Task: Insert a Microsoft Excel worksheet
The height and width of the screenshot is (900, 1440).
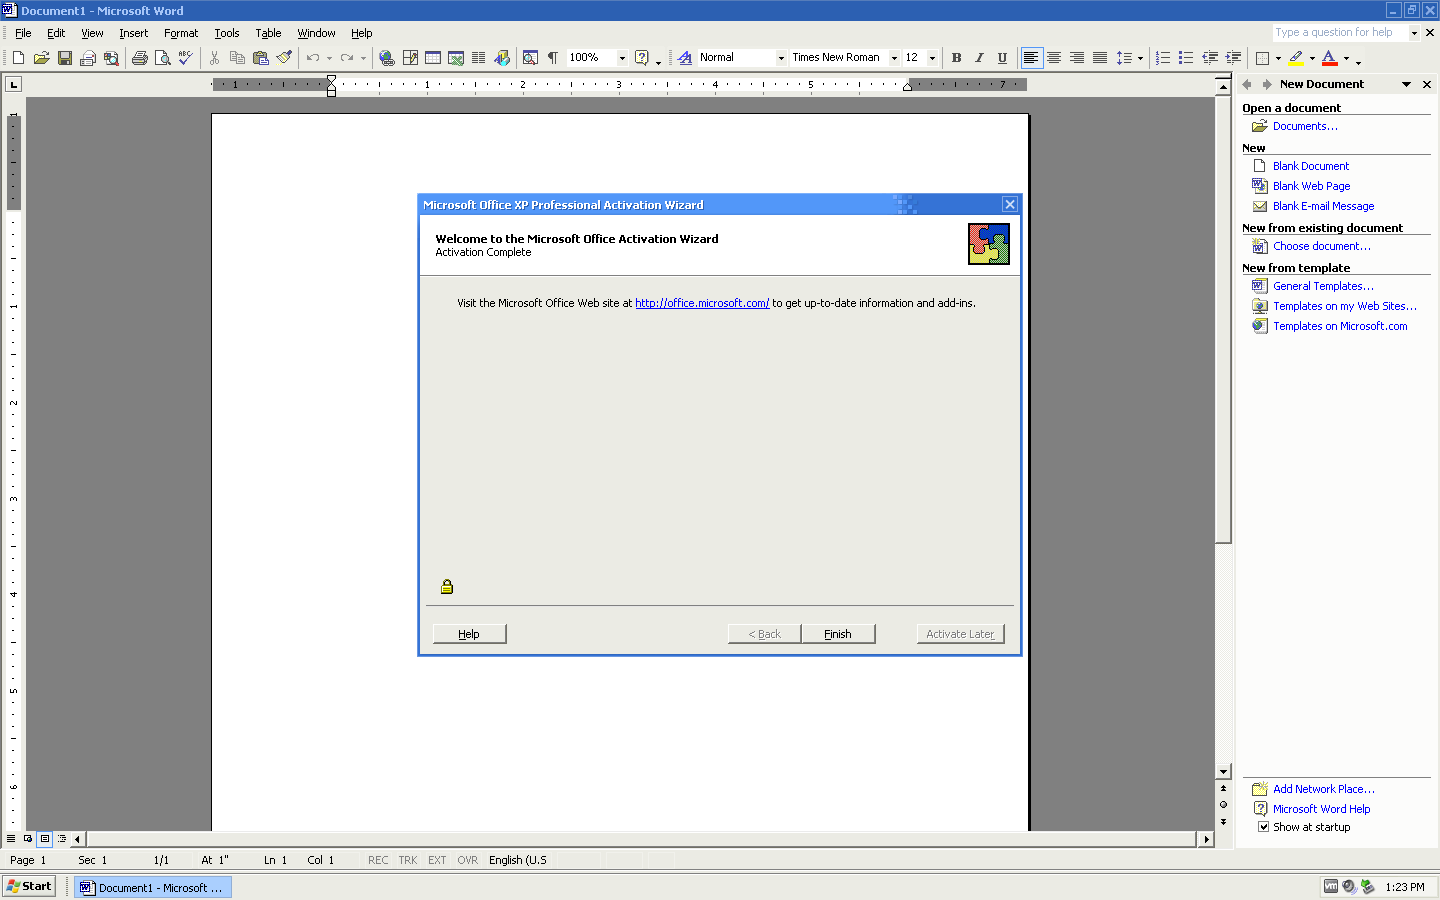Action: click(455, 57)
